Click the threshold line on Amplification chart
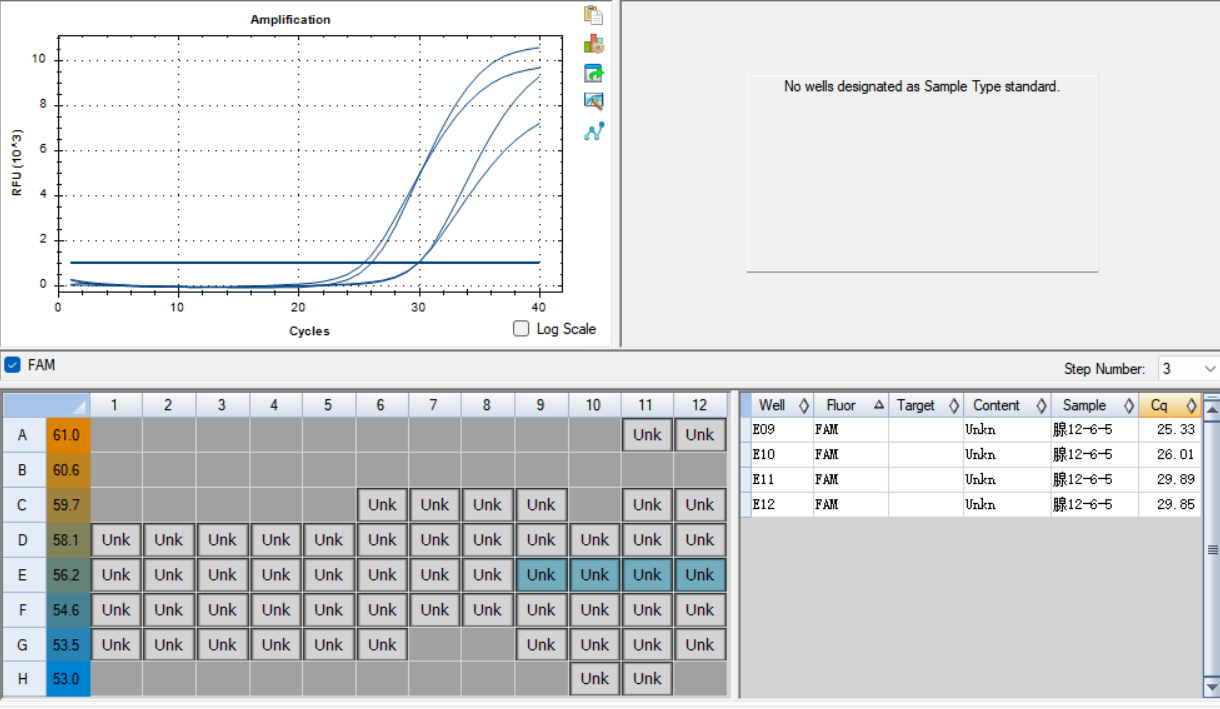The image size is (1220, 709). coord(305,263)
